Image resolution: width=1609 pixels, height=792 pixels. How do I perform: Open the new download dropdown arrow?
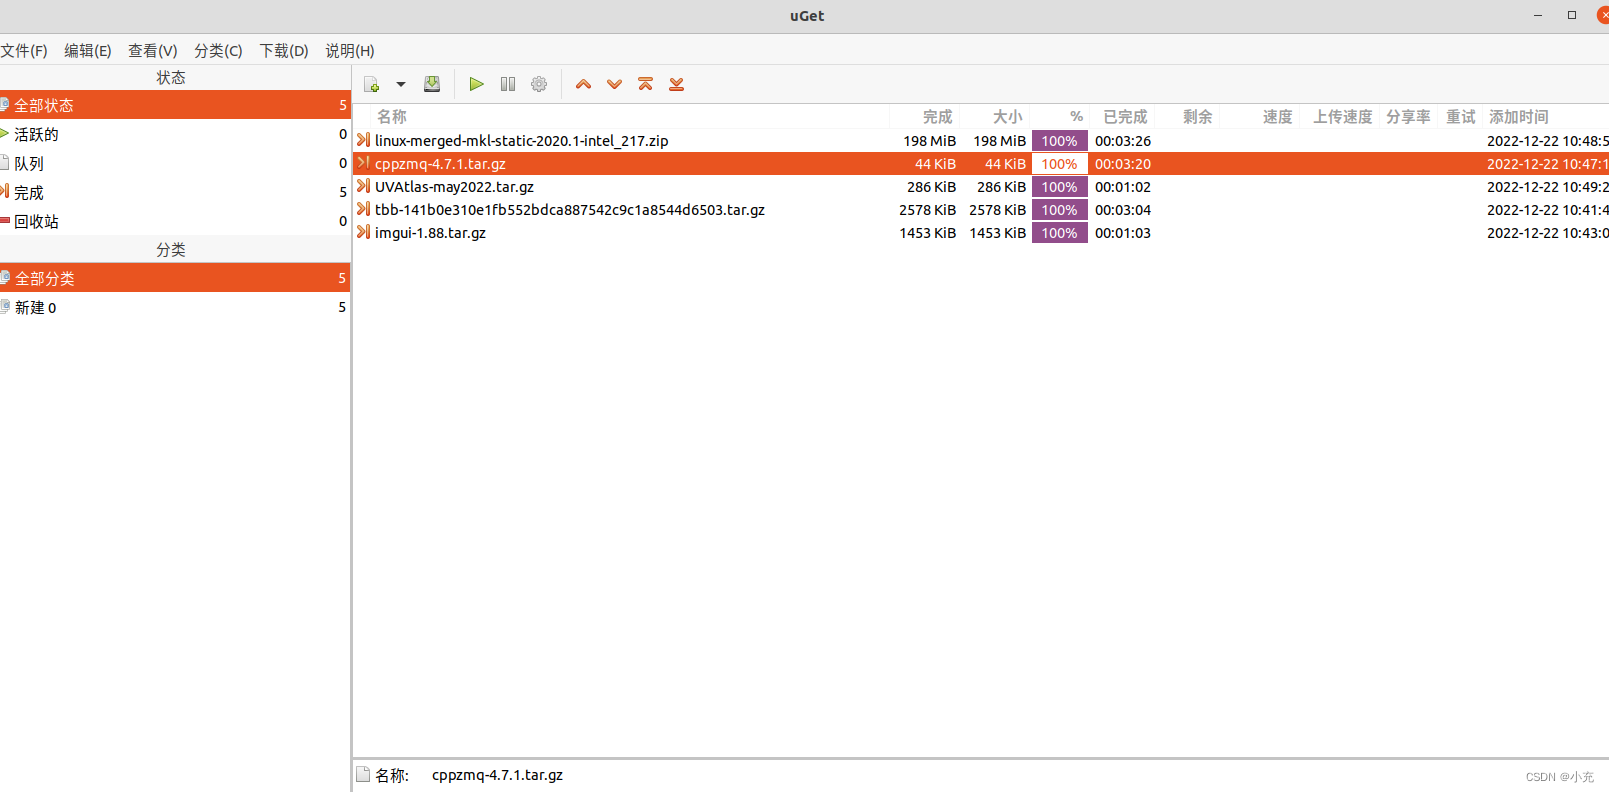point(401,85)
